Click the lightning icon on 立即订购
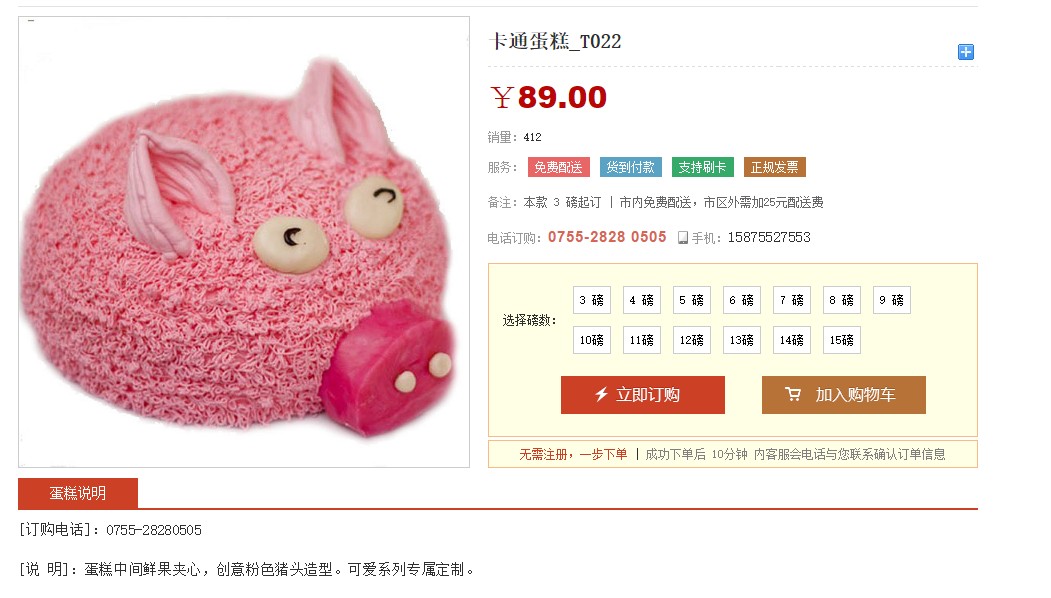1051x598 pixels. [601, 395]
